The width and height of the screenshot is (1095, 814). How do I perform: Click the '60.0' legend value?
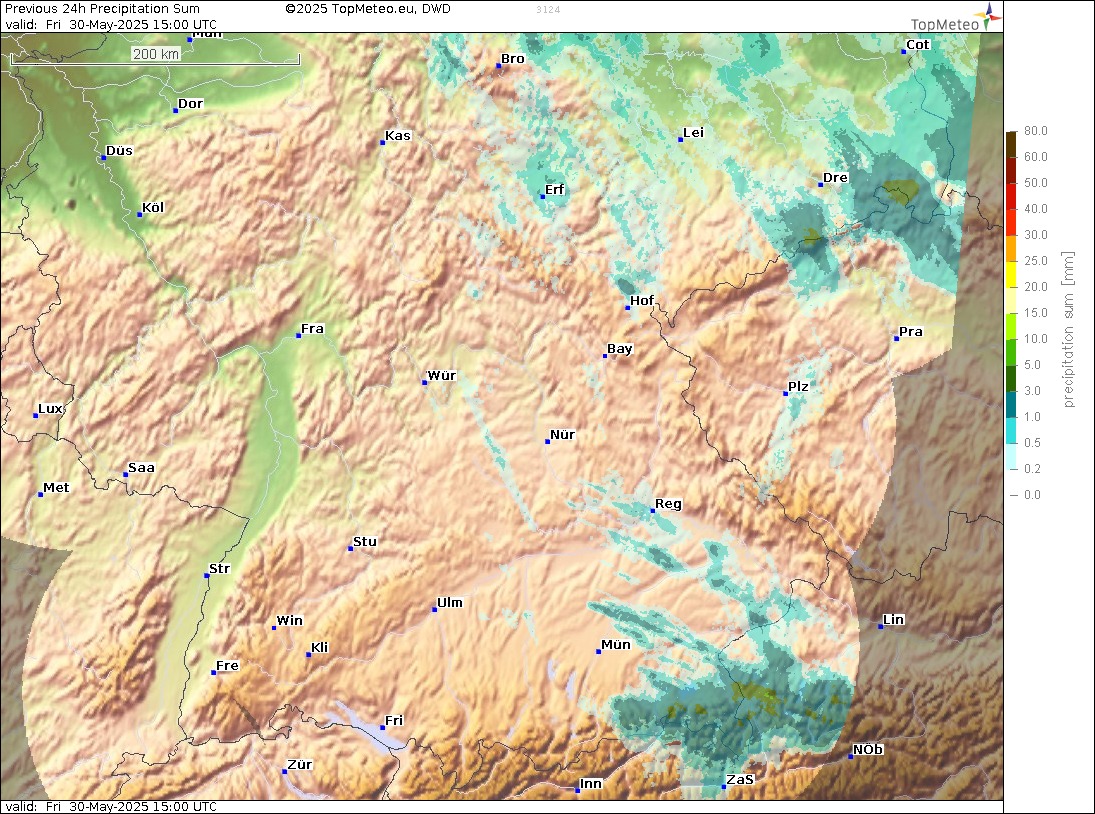pos(1036,157)
